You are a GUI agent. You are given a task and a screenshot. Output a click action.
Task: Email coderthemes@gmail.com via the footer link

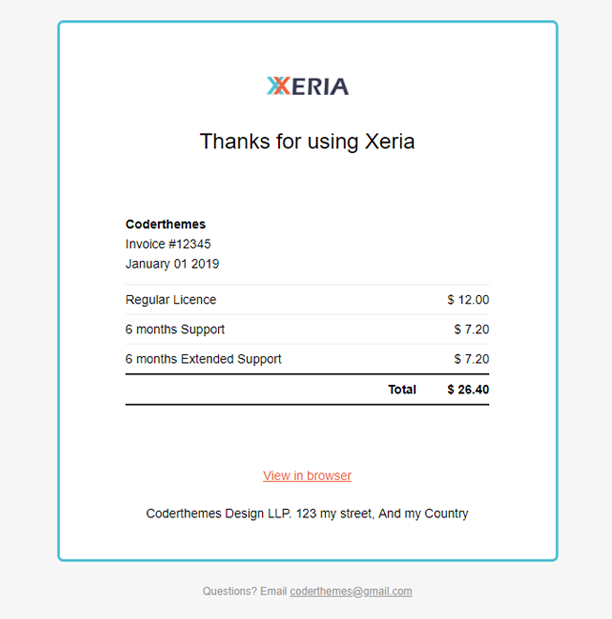click(x=351, y=591)
